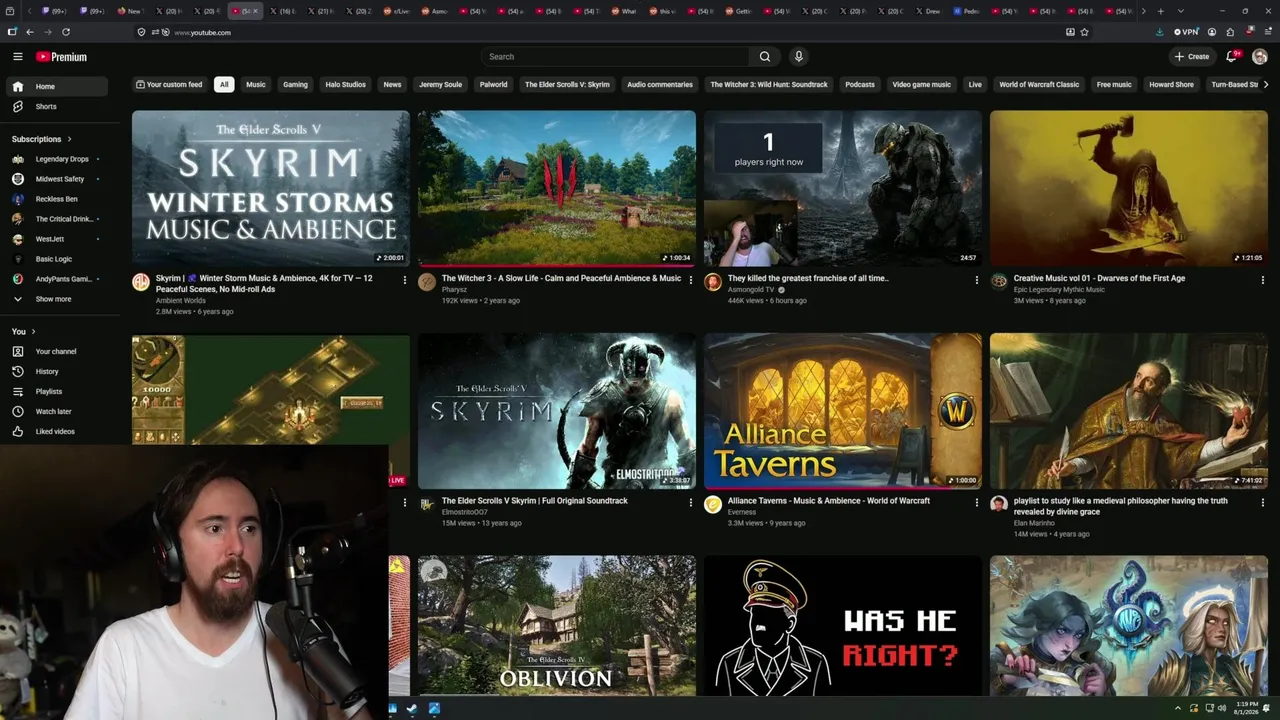Click the search magnifier button
The width and height of the screenshot is (1280, 720).
[765, 57]
